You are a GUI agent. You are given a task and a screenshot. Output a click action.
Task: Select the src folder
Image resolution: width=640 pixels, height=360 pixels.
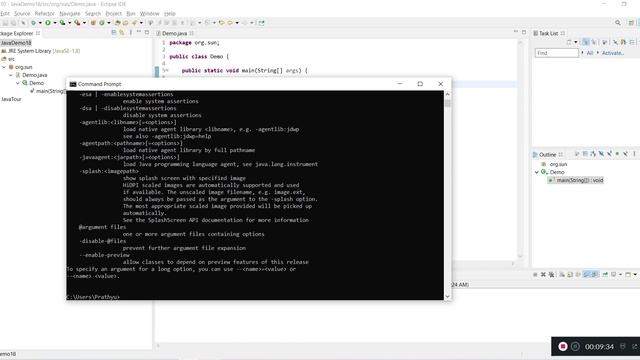[x=8, y=59]
